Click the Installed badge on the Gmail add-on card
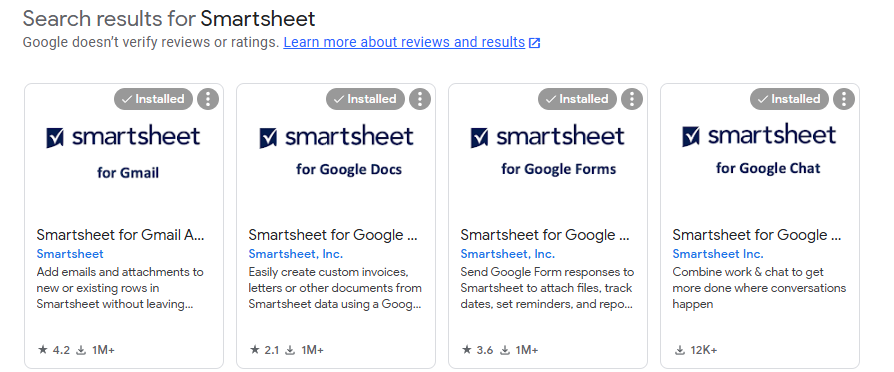894x372 pixels. (x=153, y=99)
